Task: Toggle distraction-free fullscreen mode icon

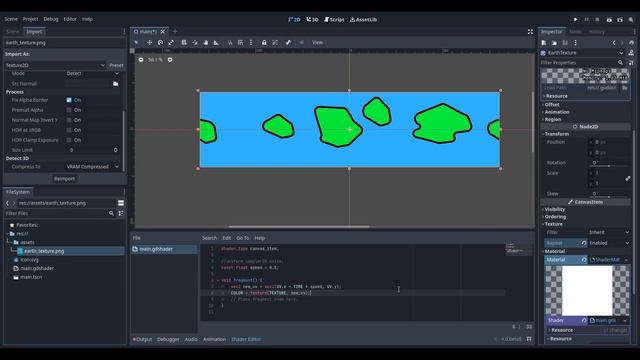Action: coord(530,31)
